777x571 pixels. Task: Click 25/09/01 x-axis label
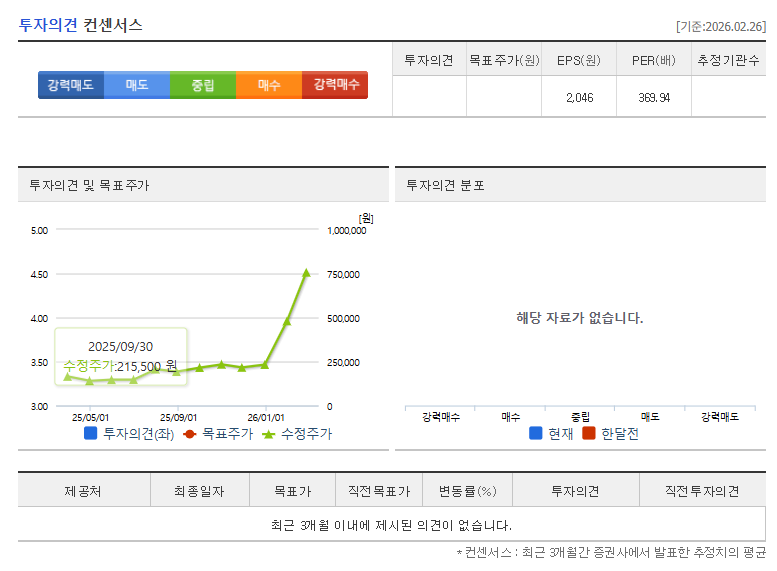[x=178, y=417]
